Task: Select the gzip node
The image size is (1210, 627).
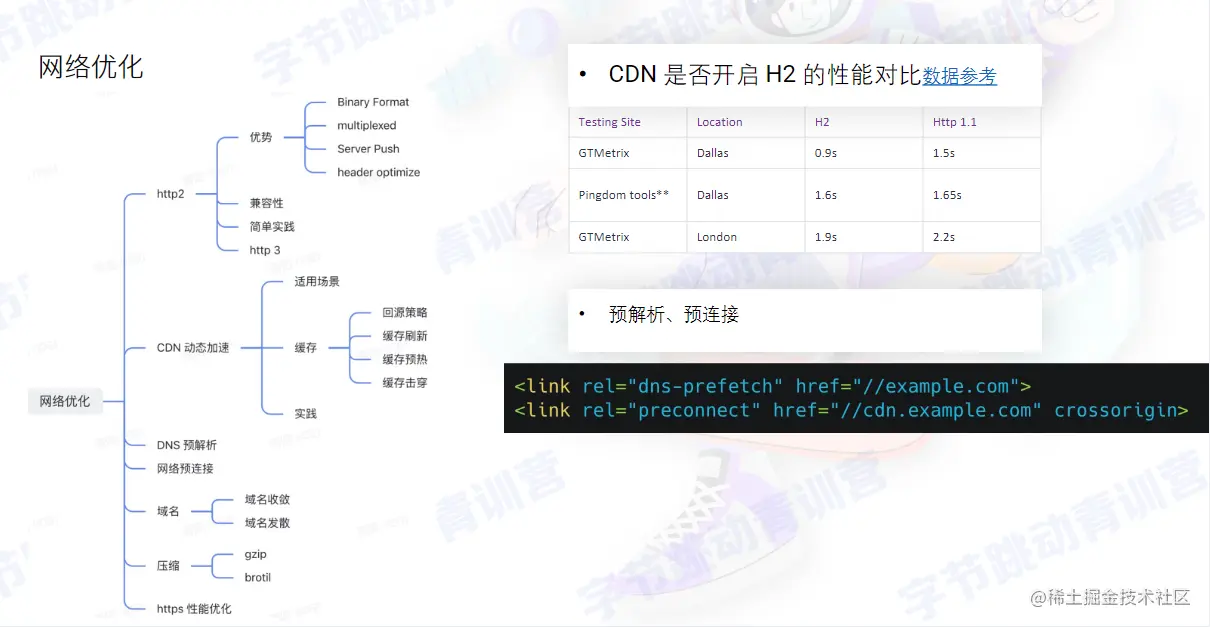Action: pos(256,554)
